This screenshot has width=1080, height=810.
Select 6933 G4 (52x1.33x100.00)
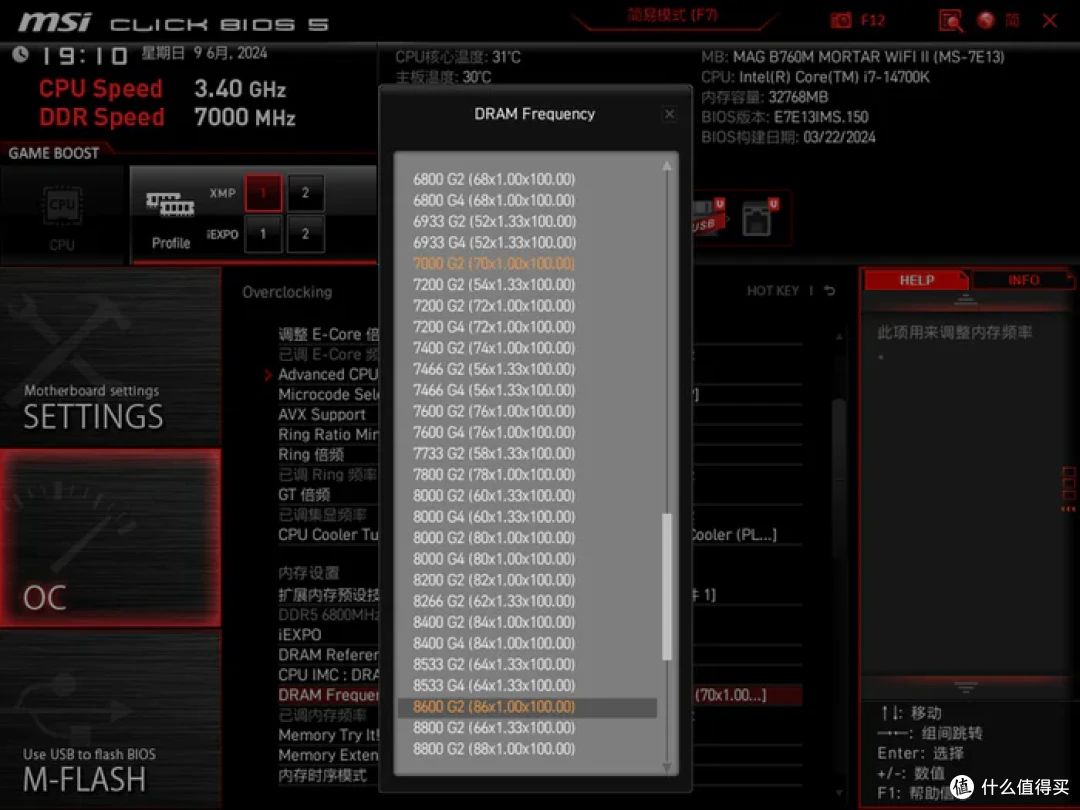(x=493, y=242)
